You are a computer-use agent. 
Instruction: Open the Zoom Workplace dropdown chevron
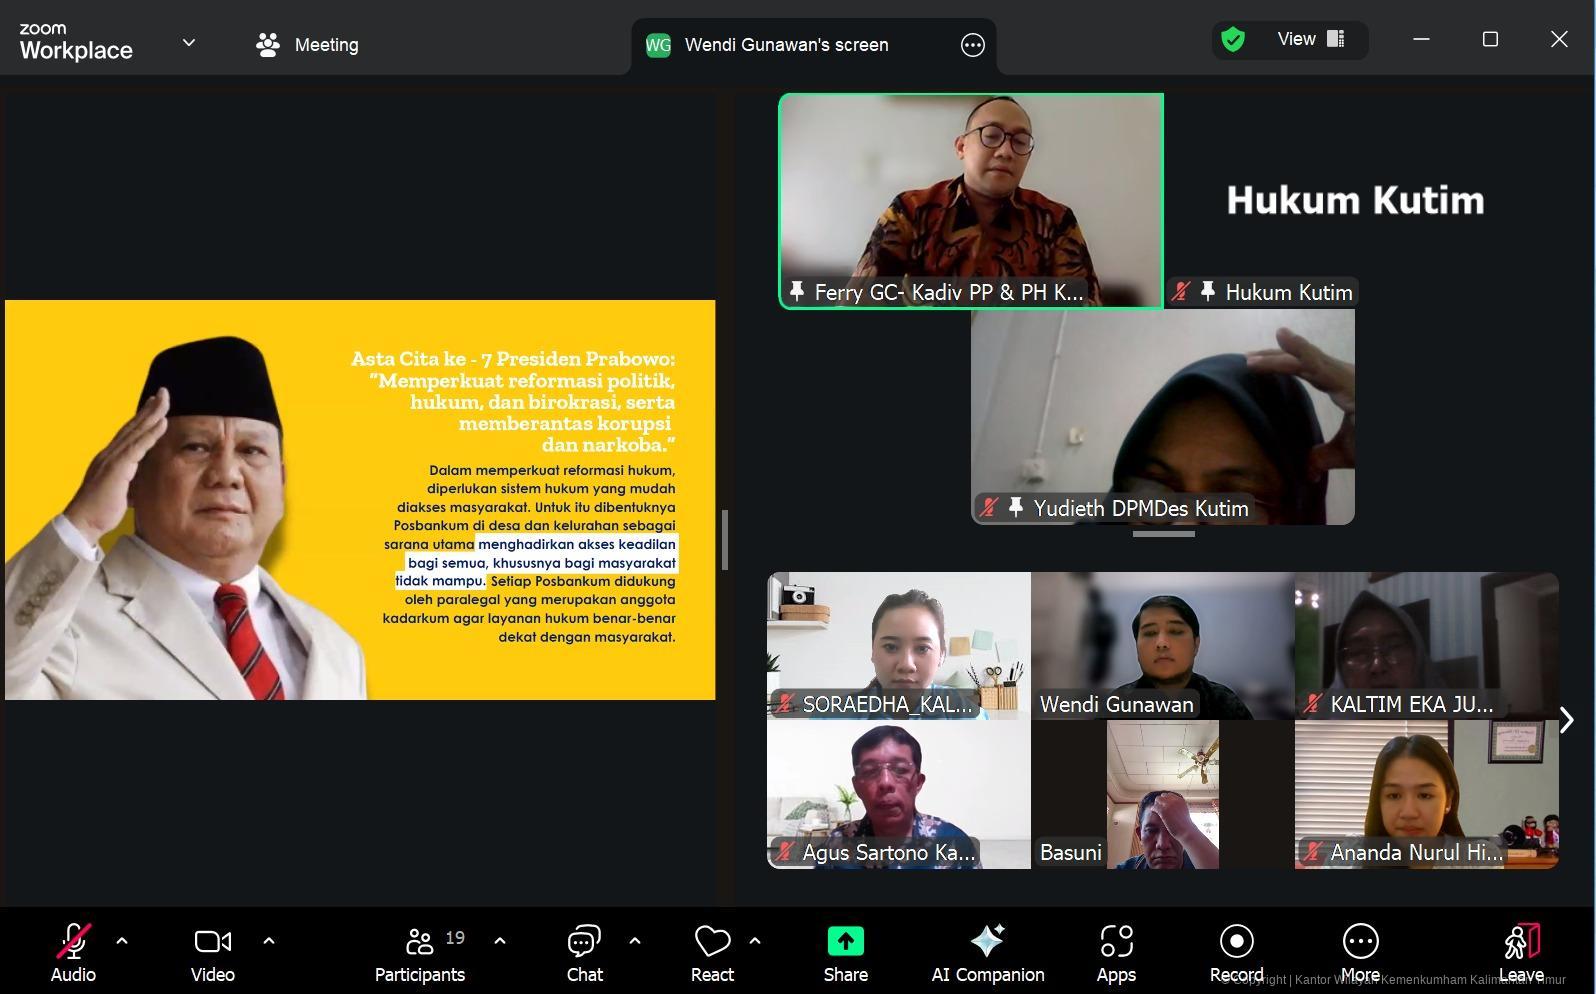[189, 43]
